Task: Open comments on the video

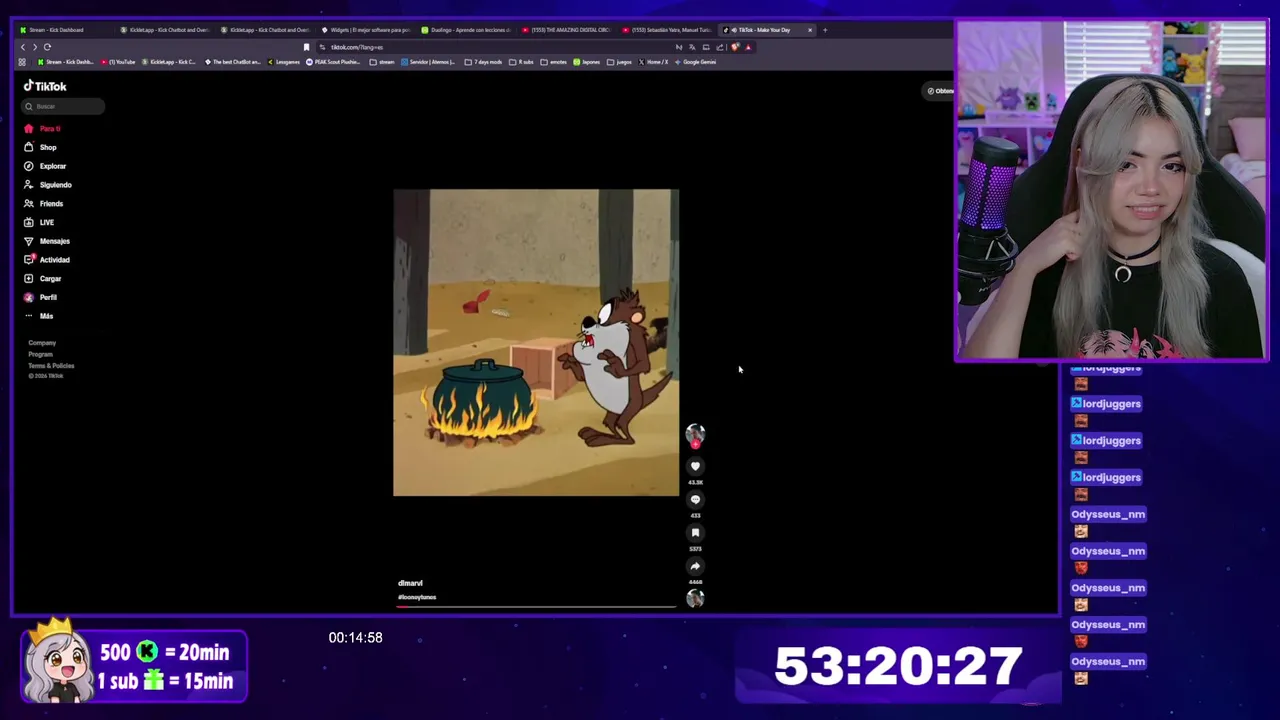Action: coord(695,499)
